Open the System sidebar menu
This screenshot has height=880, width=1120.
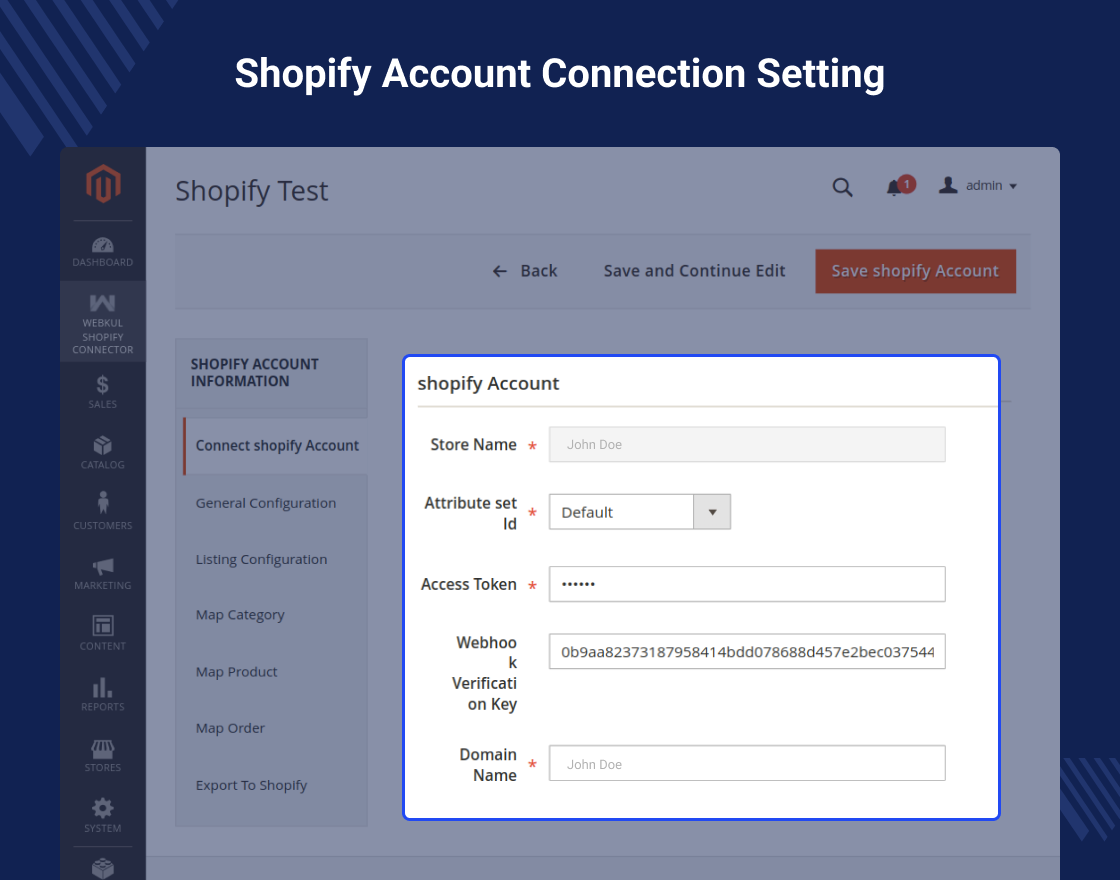point(103,816)
